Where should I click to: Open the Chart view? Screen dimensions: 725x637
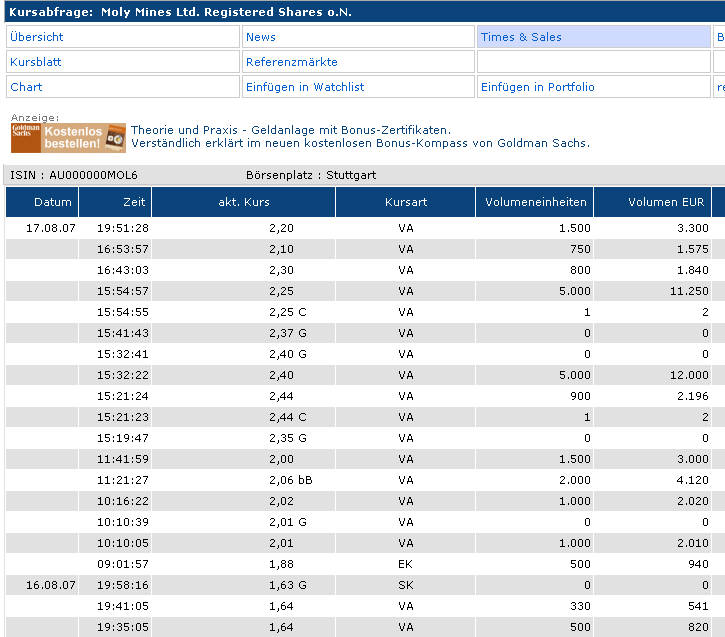(x=26, y=87)
